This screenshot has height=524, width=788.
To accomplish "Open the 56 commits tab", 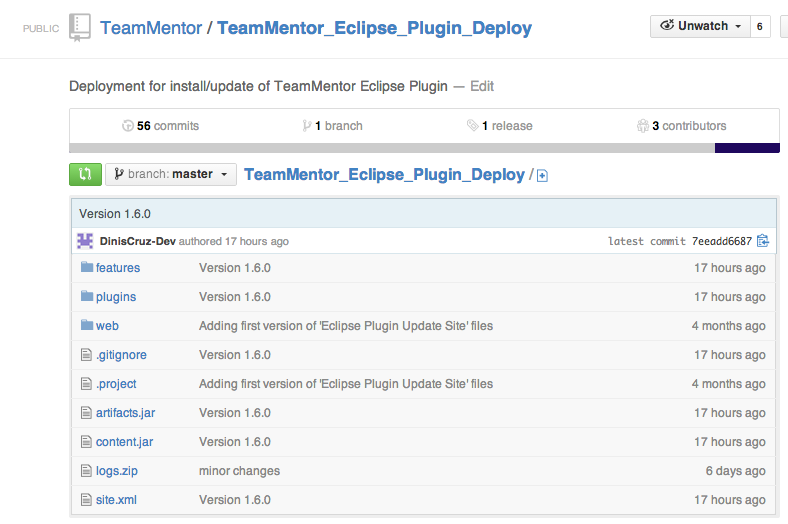I will tap(160, 126).
